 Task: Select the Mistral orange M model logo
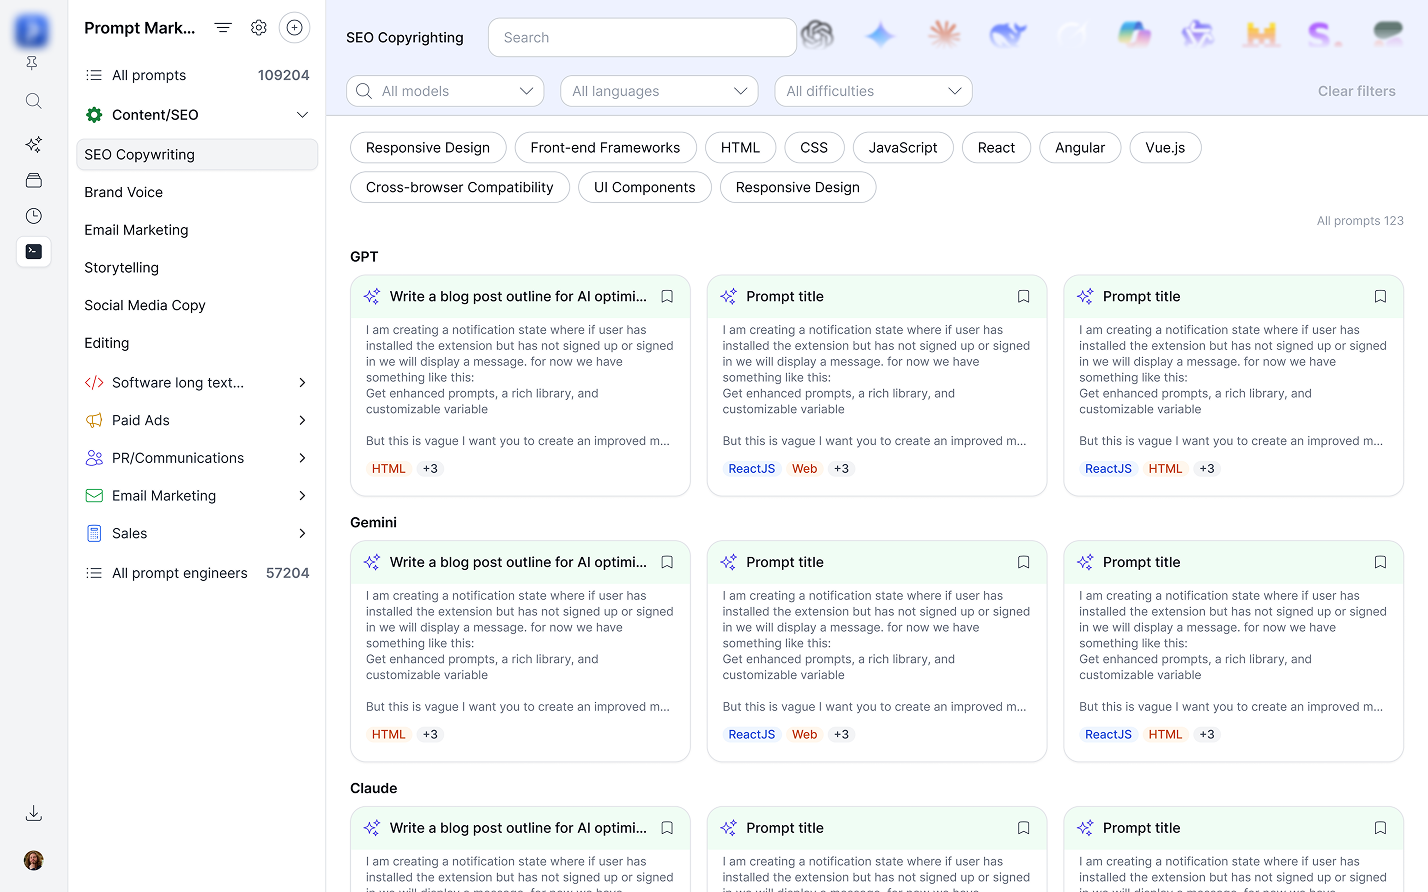1261,35
